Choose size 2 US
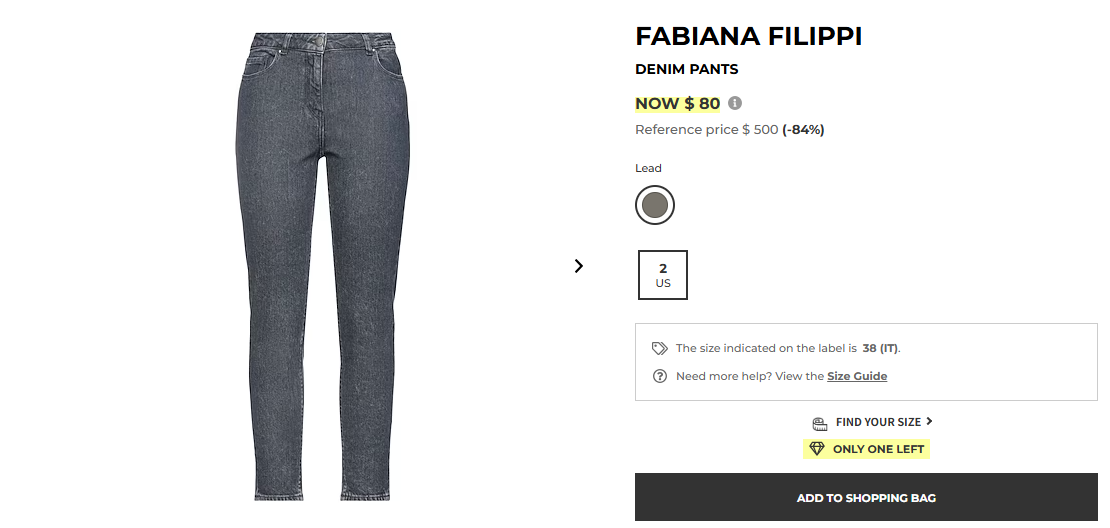 (x=663, y=275)
